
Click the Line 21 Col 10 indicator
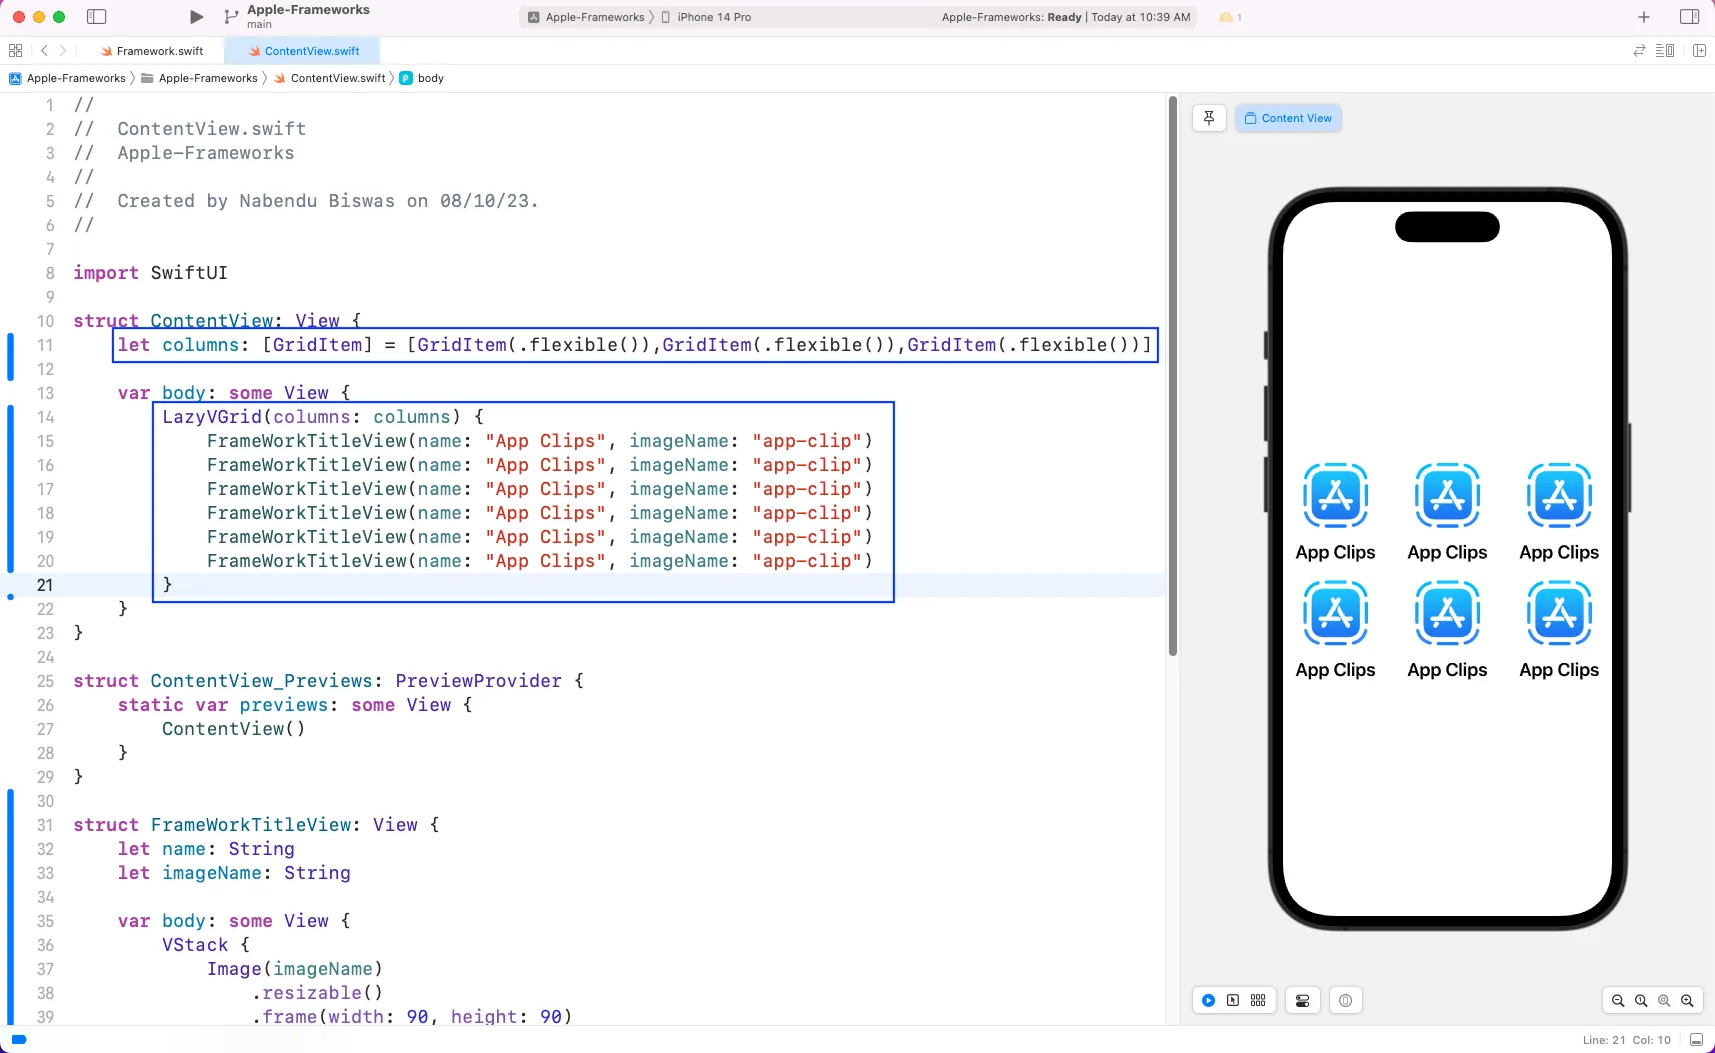tap(1626, 1040)
